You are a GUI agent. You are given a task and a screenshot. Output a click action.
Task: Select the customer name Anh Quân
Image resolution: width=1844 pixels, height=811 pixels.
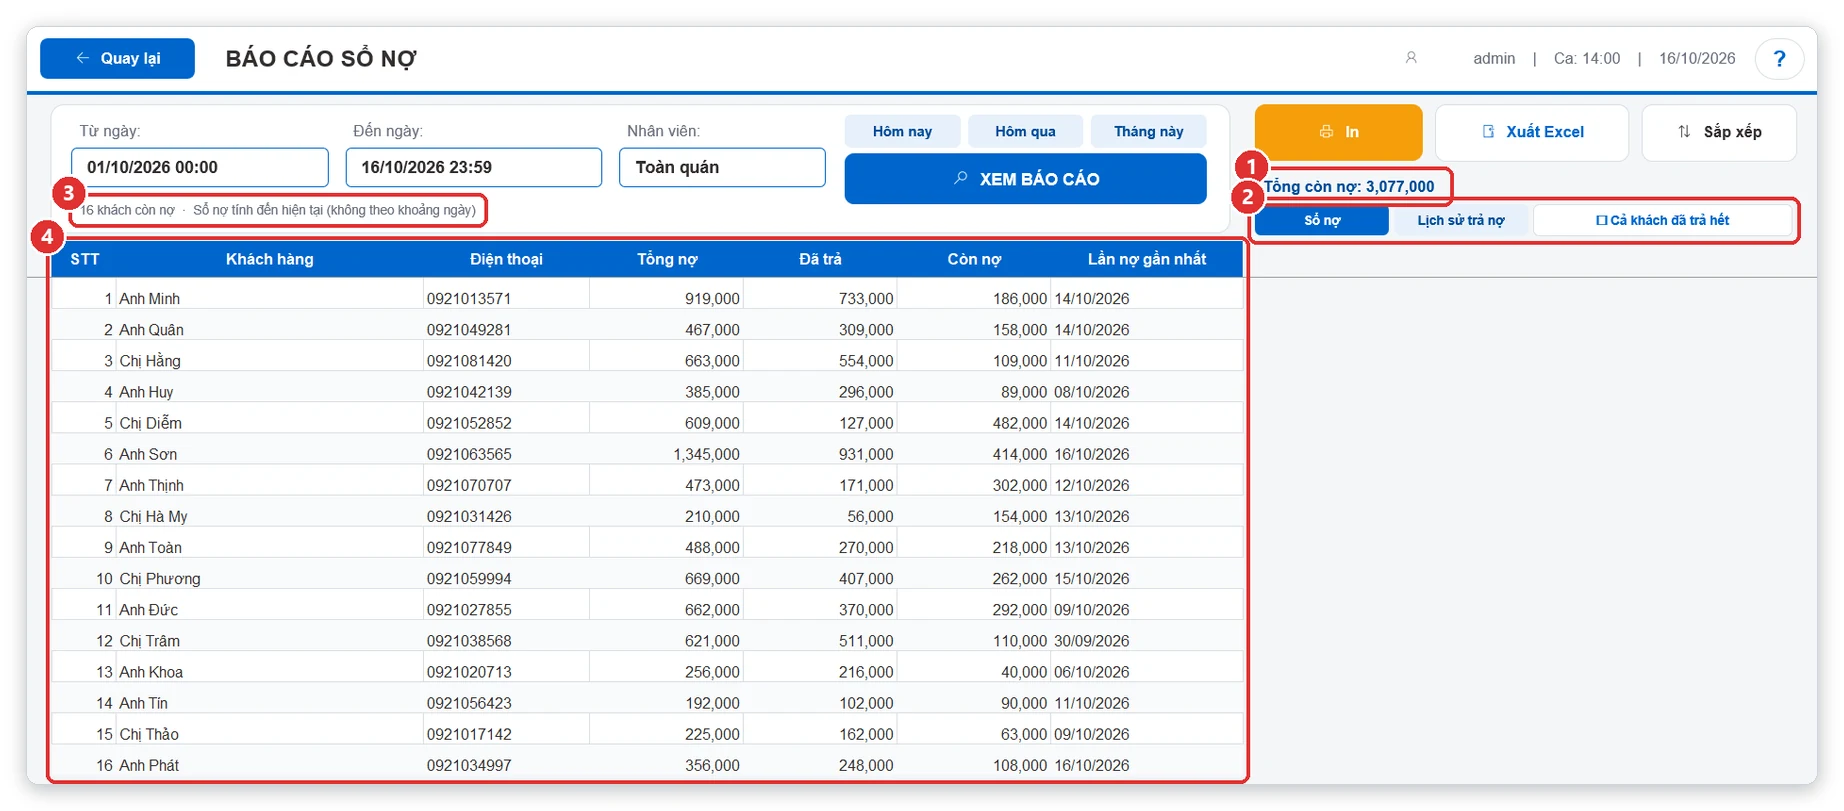point(151,330)
